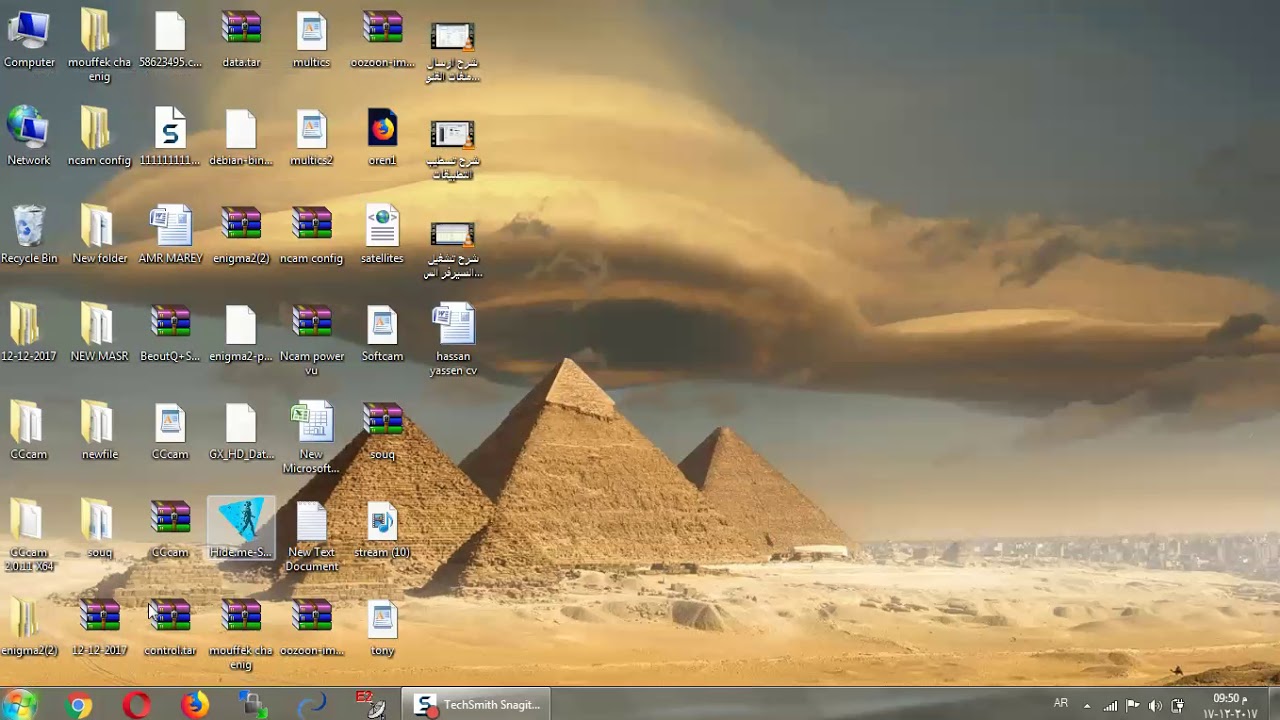
Task: Select the ncam config archive icon
Action: (311, 236)
